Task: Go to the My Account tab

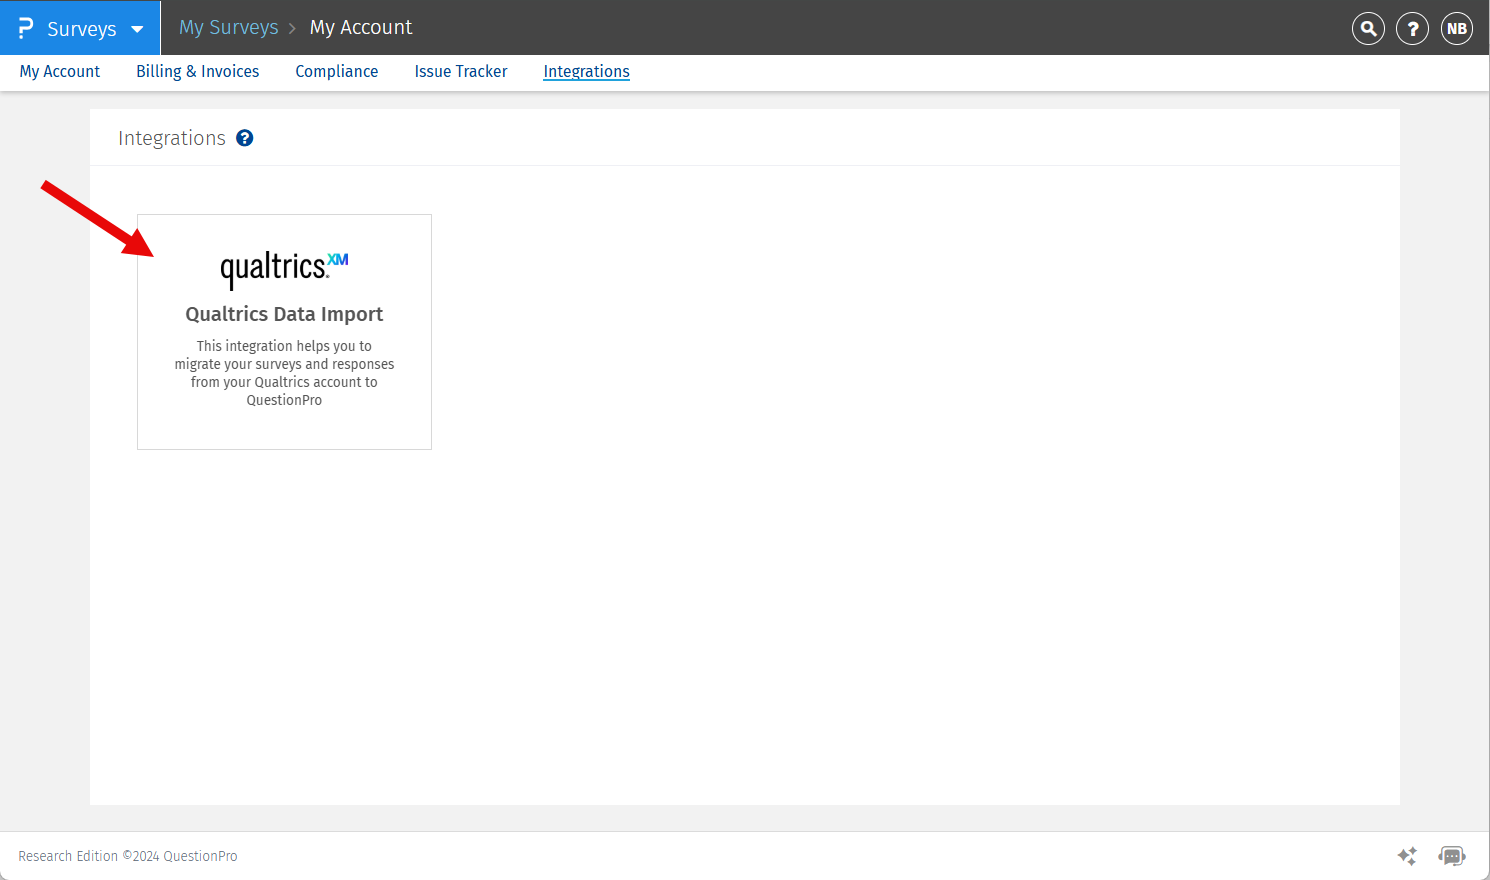Action: coord(60,71)
